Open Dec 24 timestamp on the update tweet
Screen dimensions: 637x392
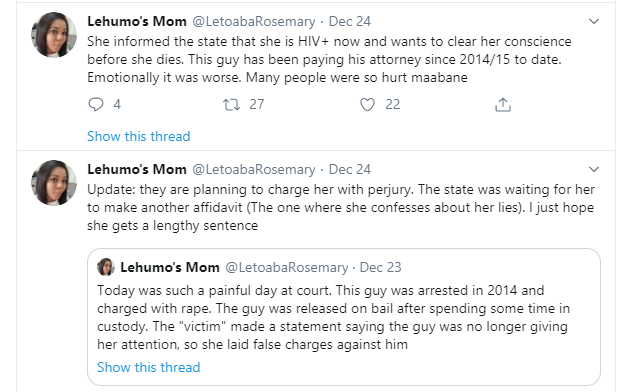[x=349, y=169]
